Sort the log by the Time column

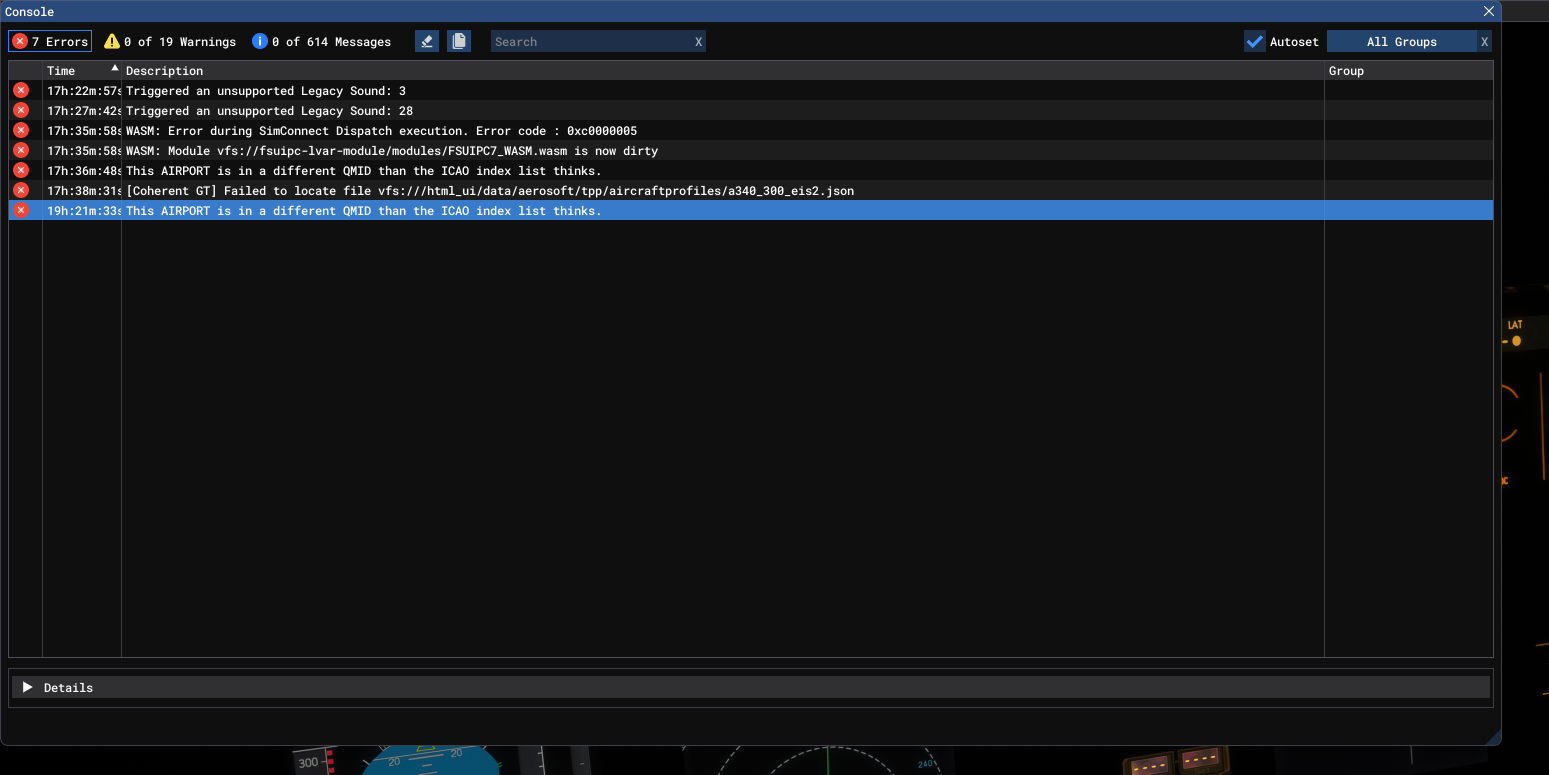[80, 70]
